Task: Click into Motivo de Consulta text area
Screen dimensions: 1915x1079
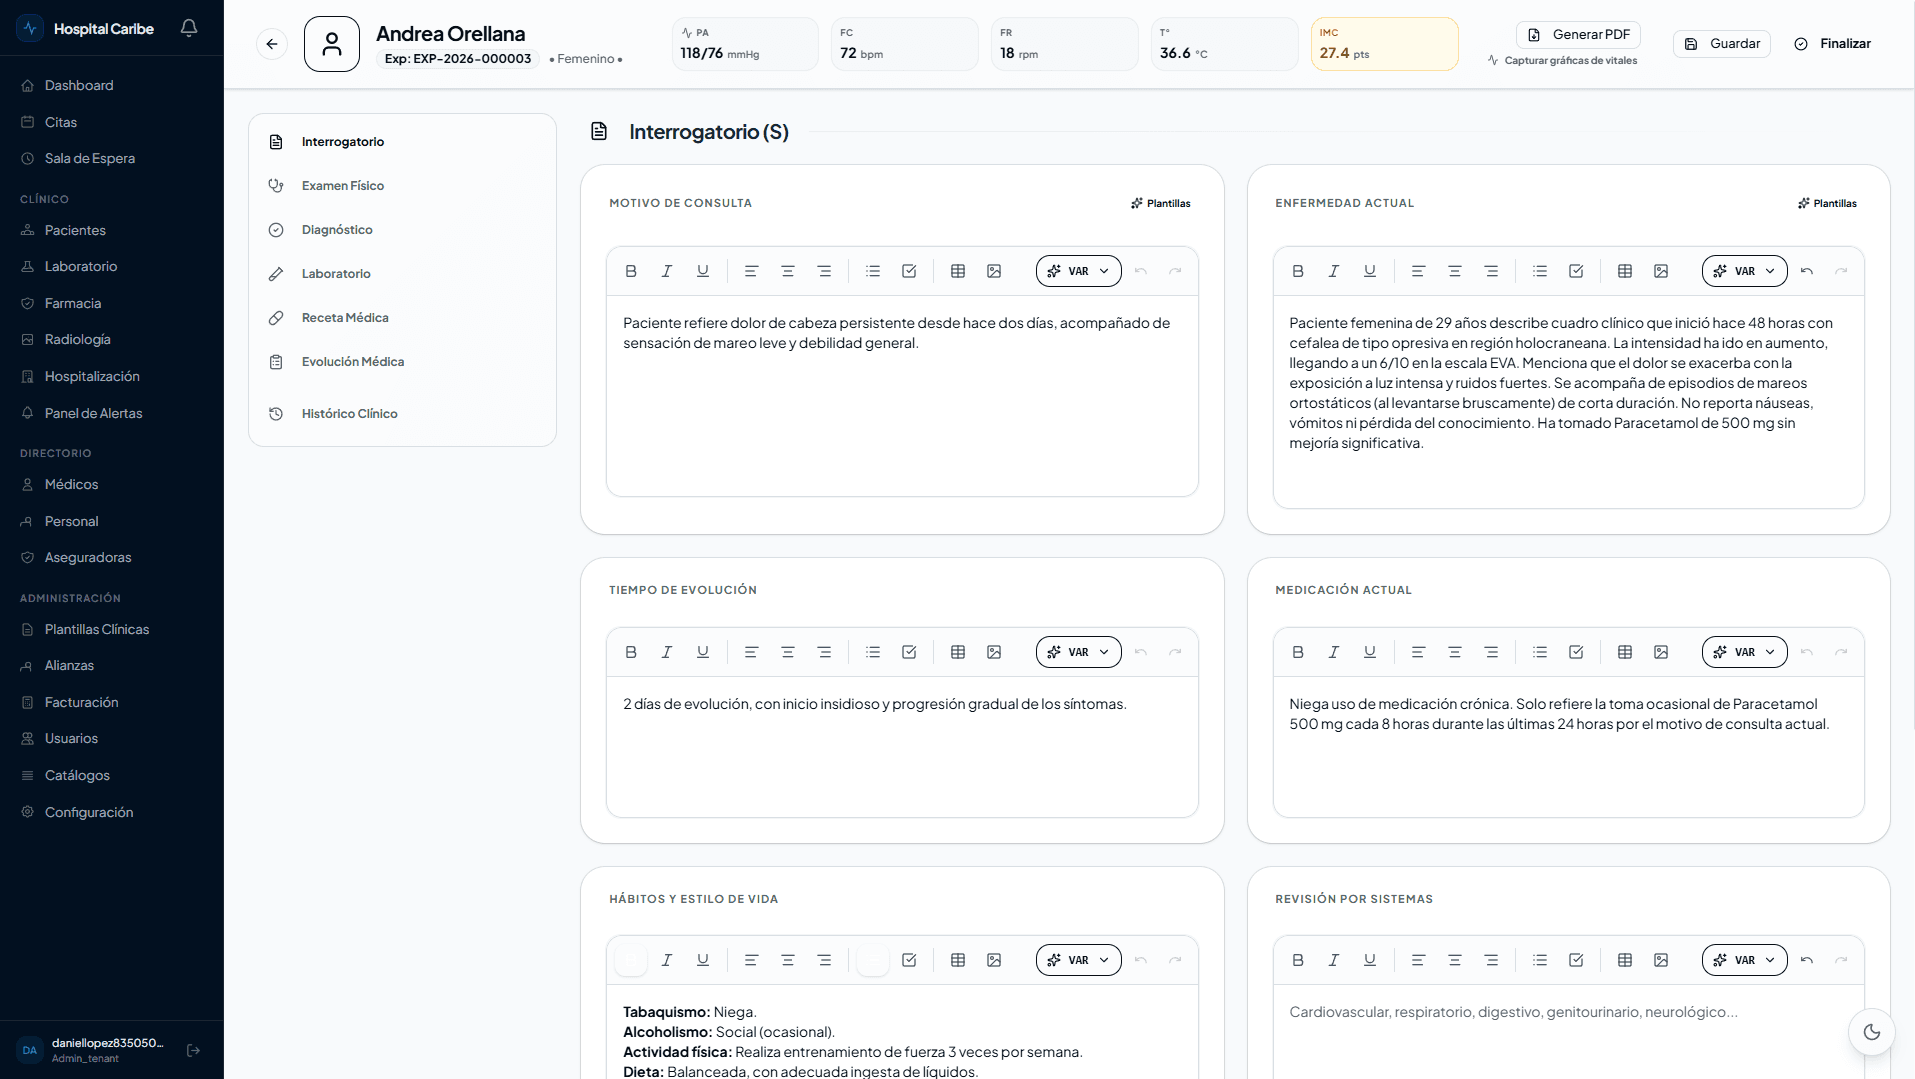Action: [902, 396]
